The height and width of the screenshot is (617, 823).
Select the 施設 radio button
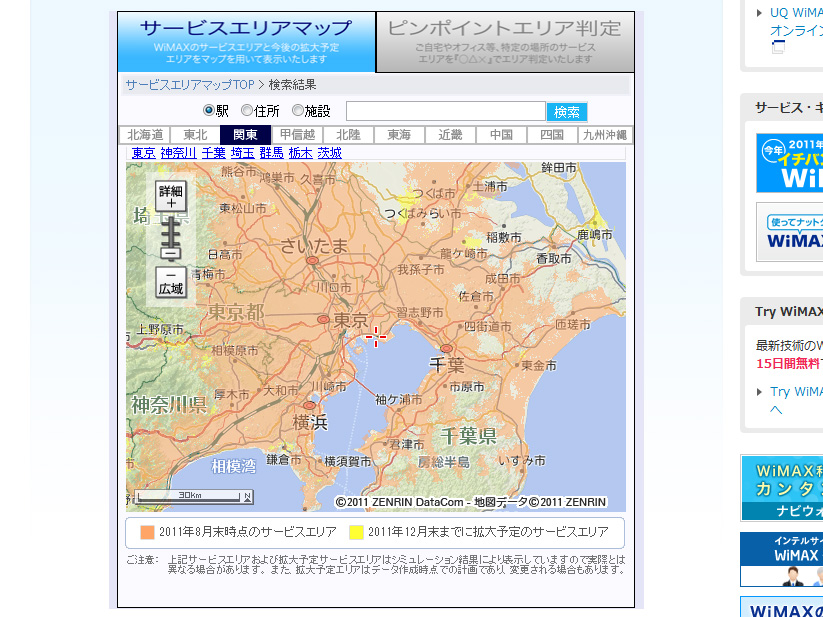[x=298, y=111]
